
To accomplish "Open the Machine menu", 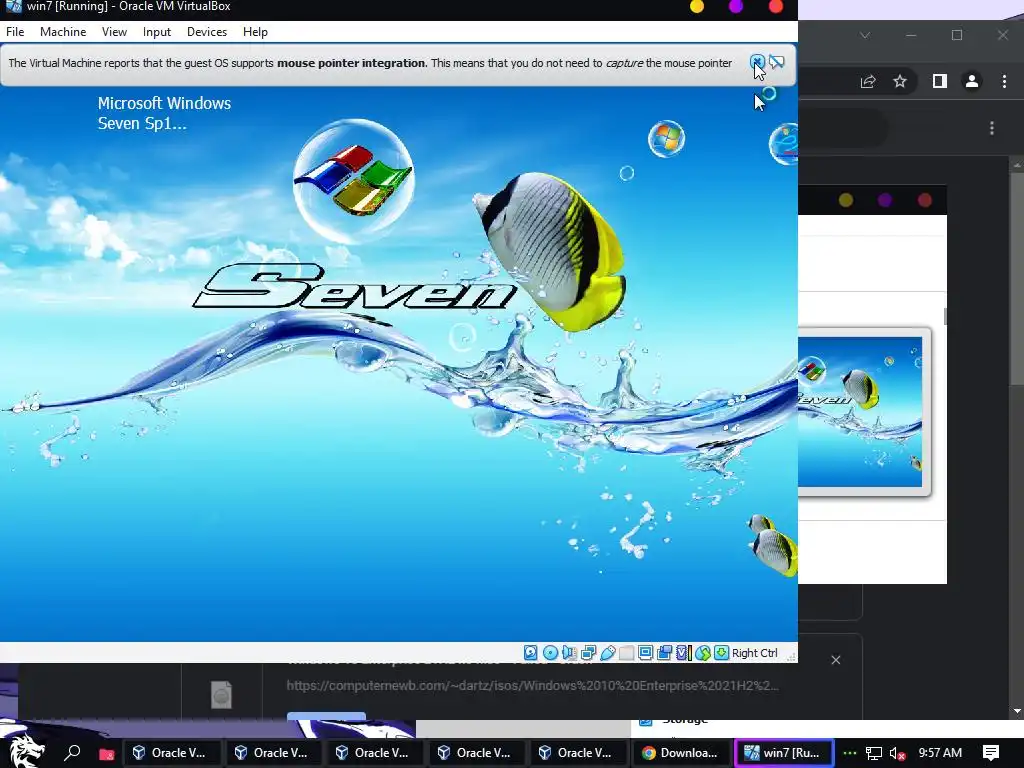I will point(63,32).
